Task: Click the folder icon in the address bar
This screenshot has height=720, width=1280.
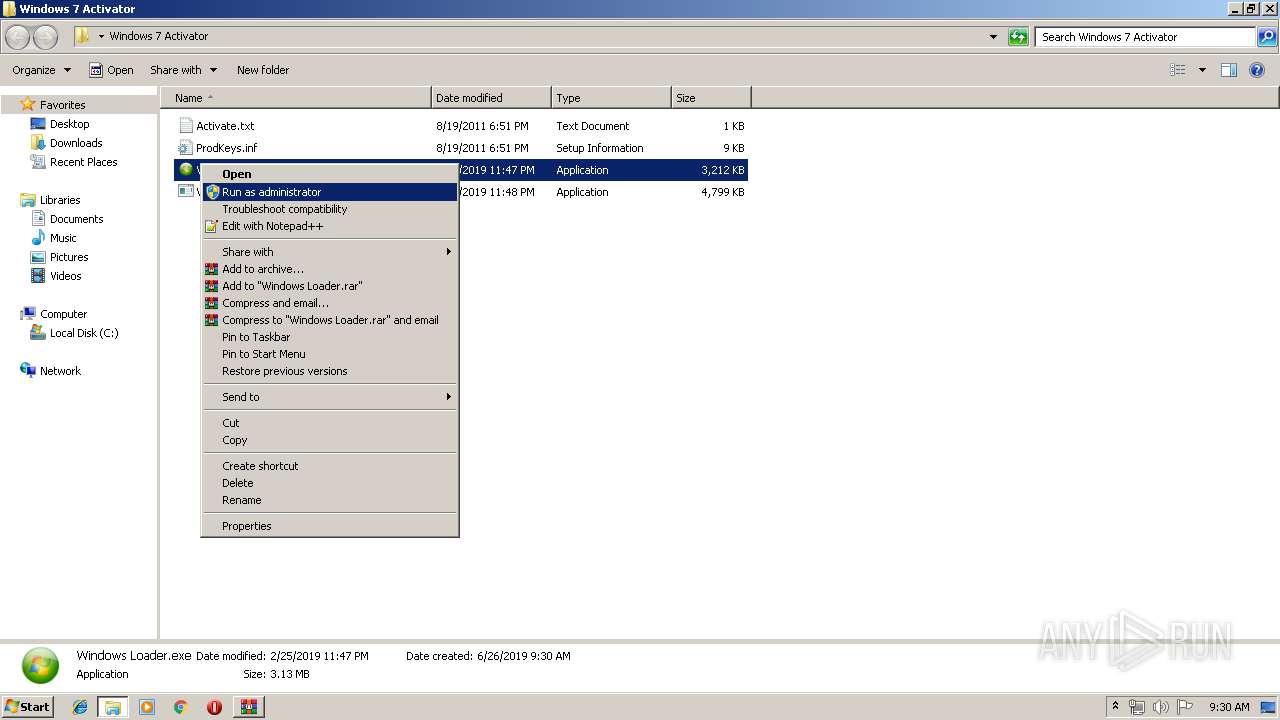Action: [82, 36]
